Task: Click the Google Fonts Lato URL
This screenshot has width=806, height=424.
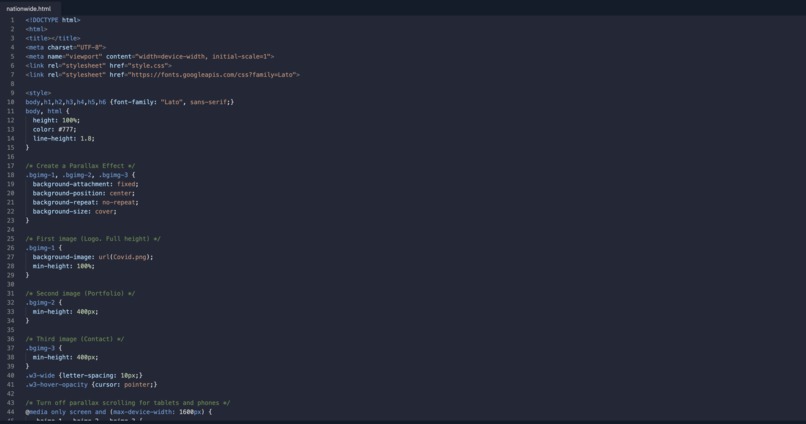Action: coord(212,75)
